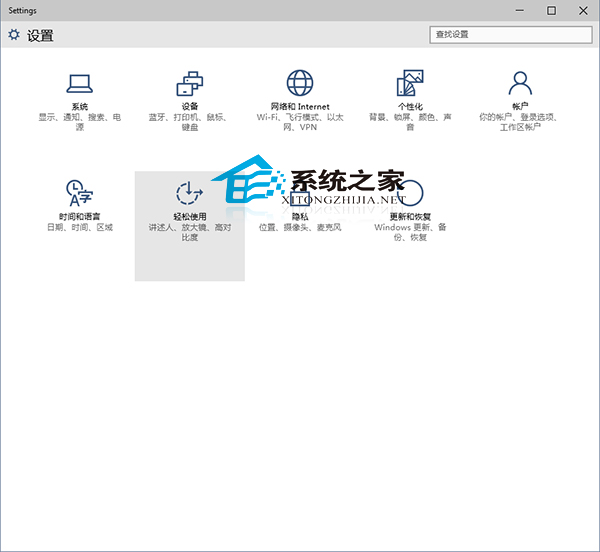600x552 pixels.
Task: Click the 日期、时间、区域 description
Action: (x=80, y=227)
